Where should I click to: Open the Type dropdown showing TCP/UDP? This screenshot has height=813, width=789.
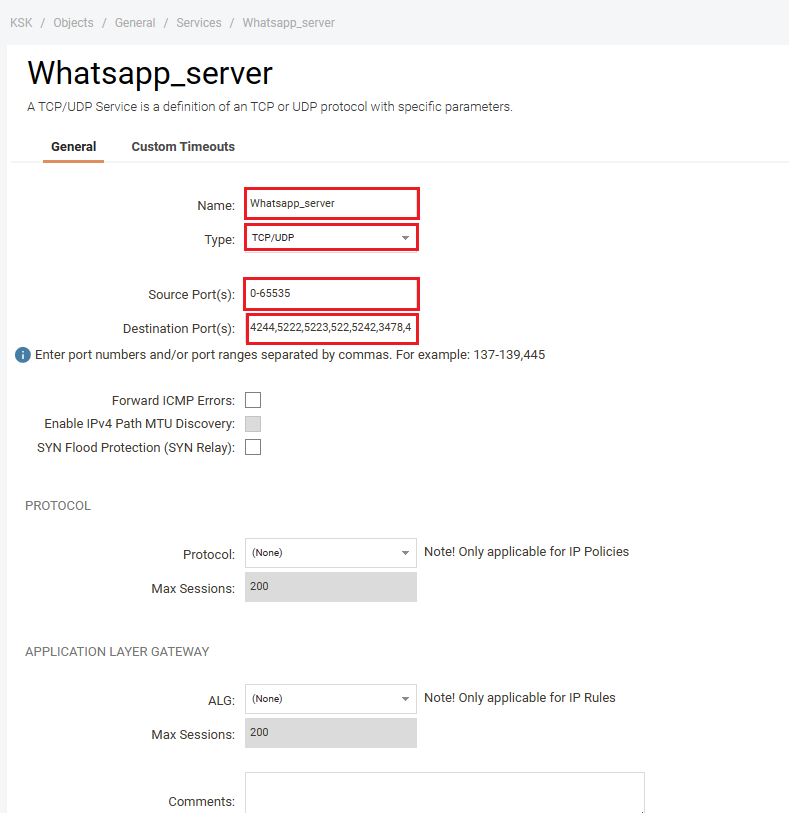tap(331, 238)
